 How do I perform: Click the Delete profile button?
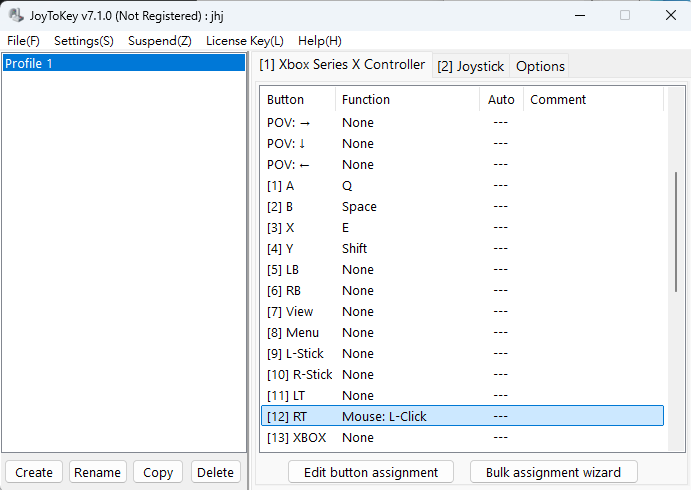215,472
